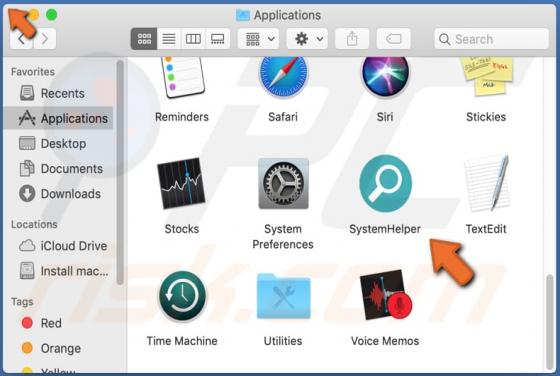
Task: Open the Utilities folder
Action: (x=284, y=296)
